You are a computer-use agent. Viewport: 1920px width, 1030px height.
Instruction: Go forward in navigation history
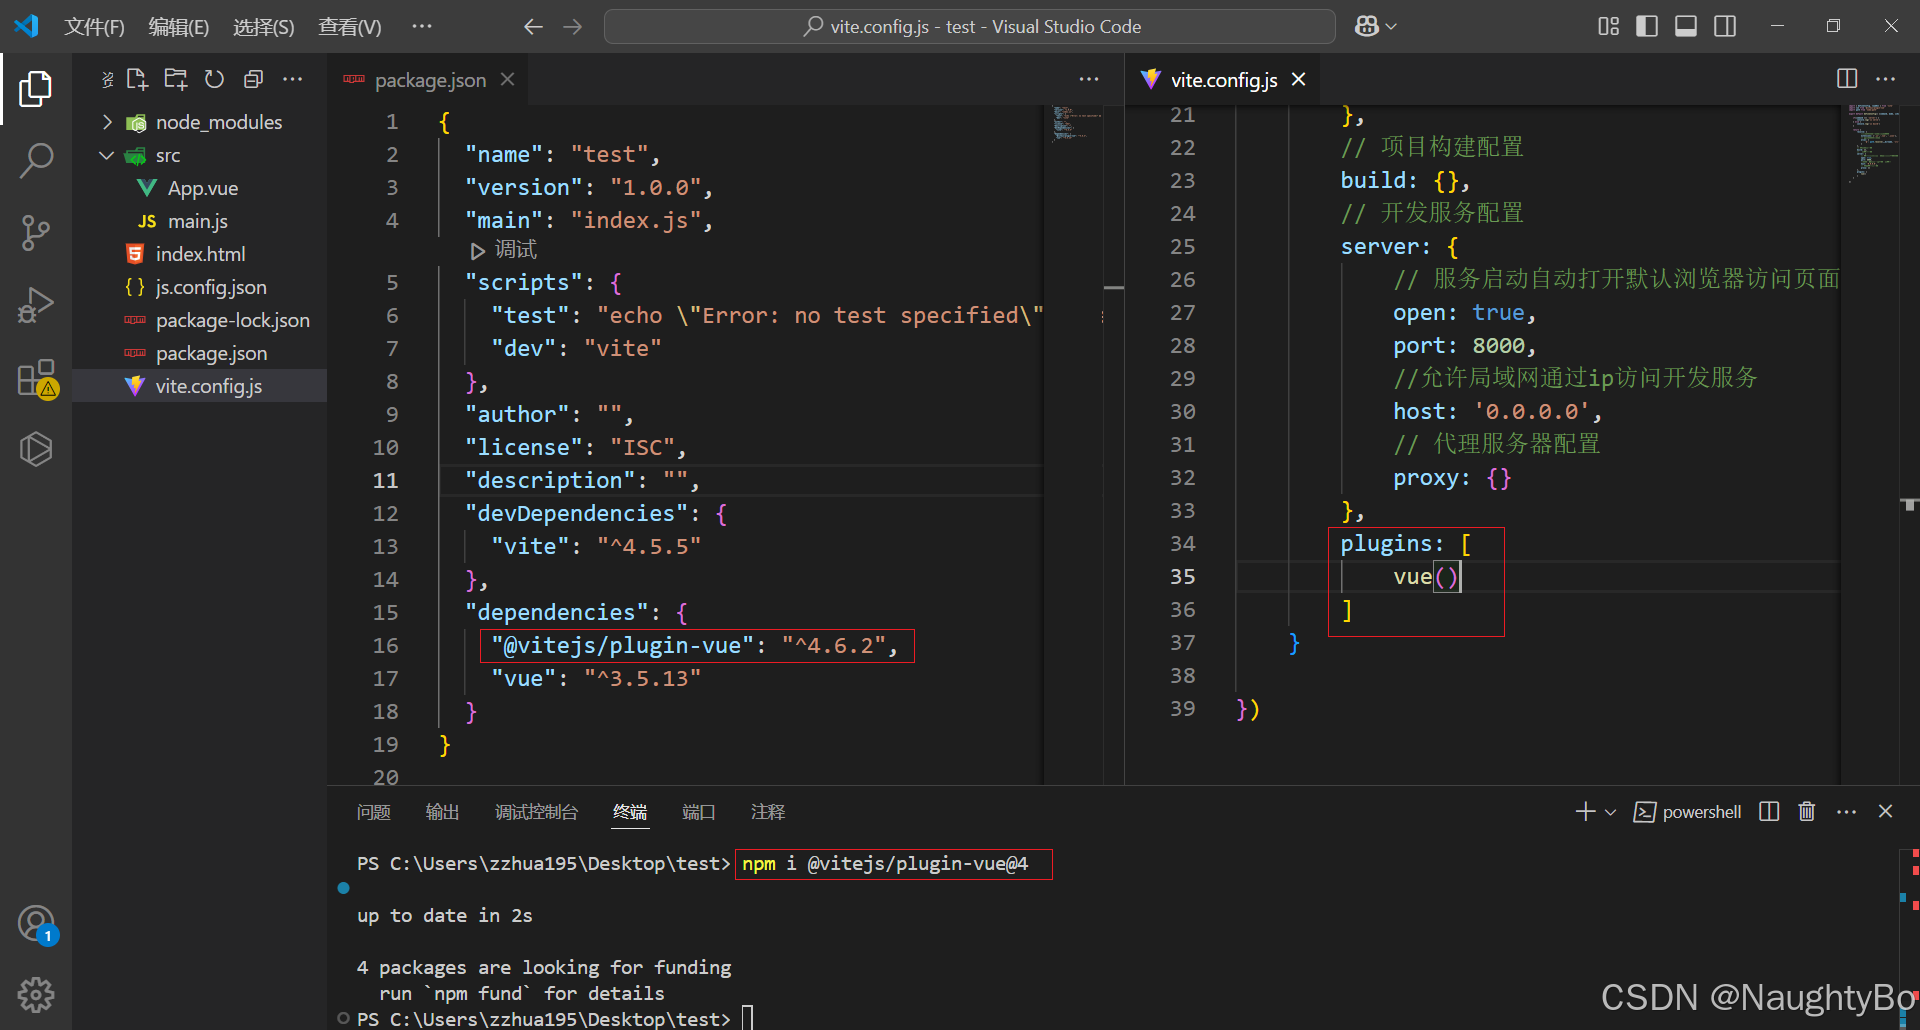click(x=573, y=27)
